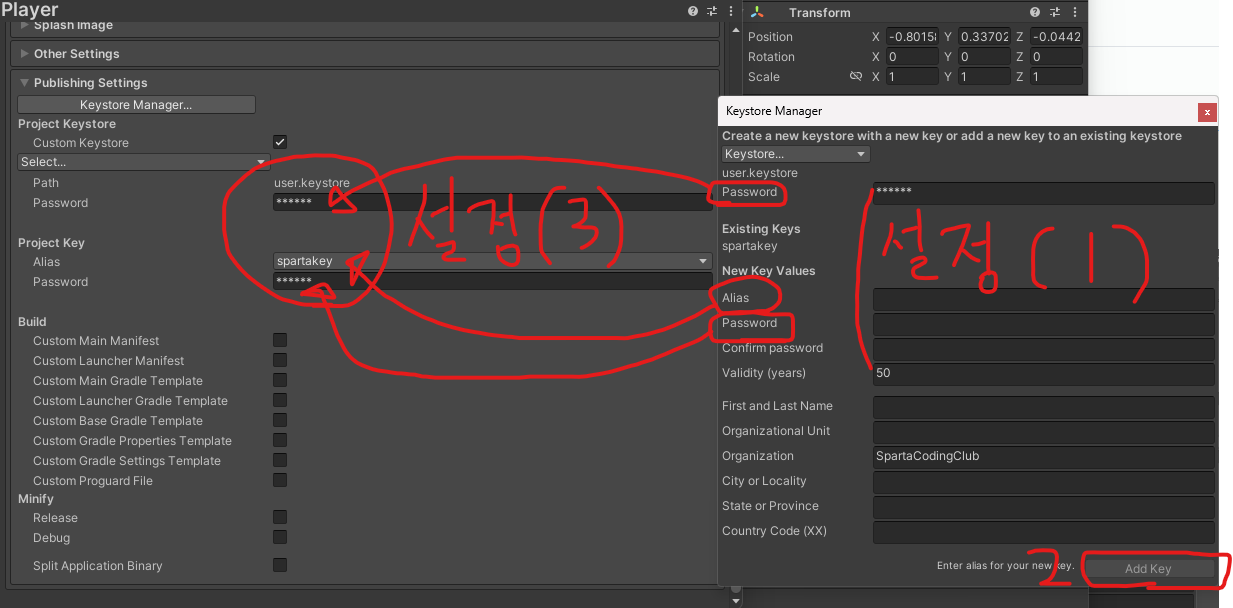This screenshot has width=1233, height=608.
Task: Click the State or Province field
Action: tap(1044, 507)
